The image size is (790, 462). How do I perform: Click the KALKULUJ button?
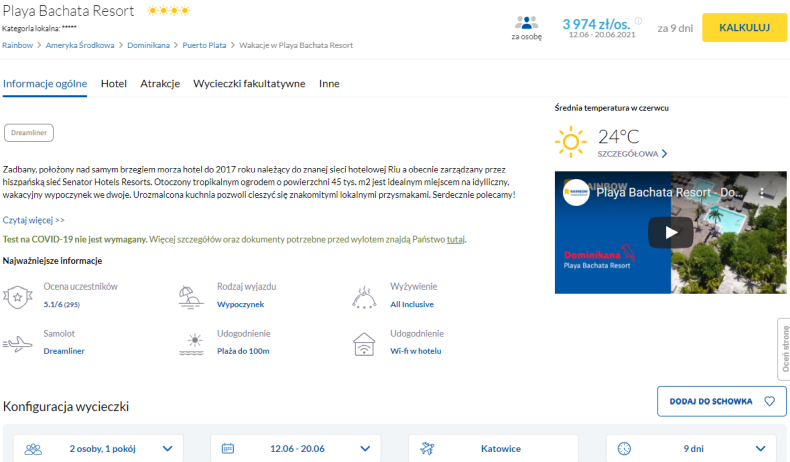(x=744, y=28)
